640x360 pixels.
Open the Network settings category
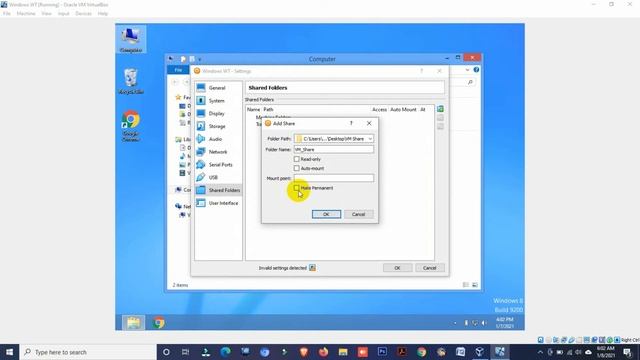218,152
